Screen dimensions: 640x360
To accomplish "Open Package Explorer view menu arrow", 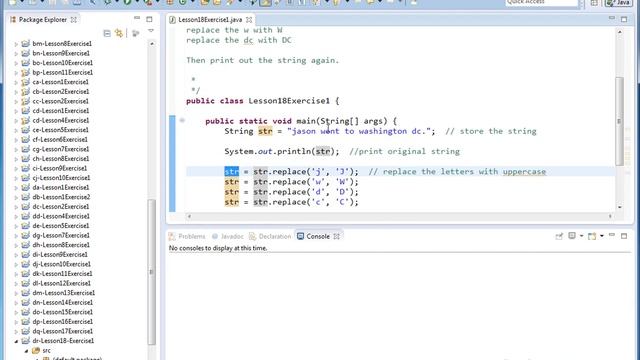I will [x=151, y=31].
